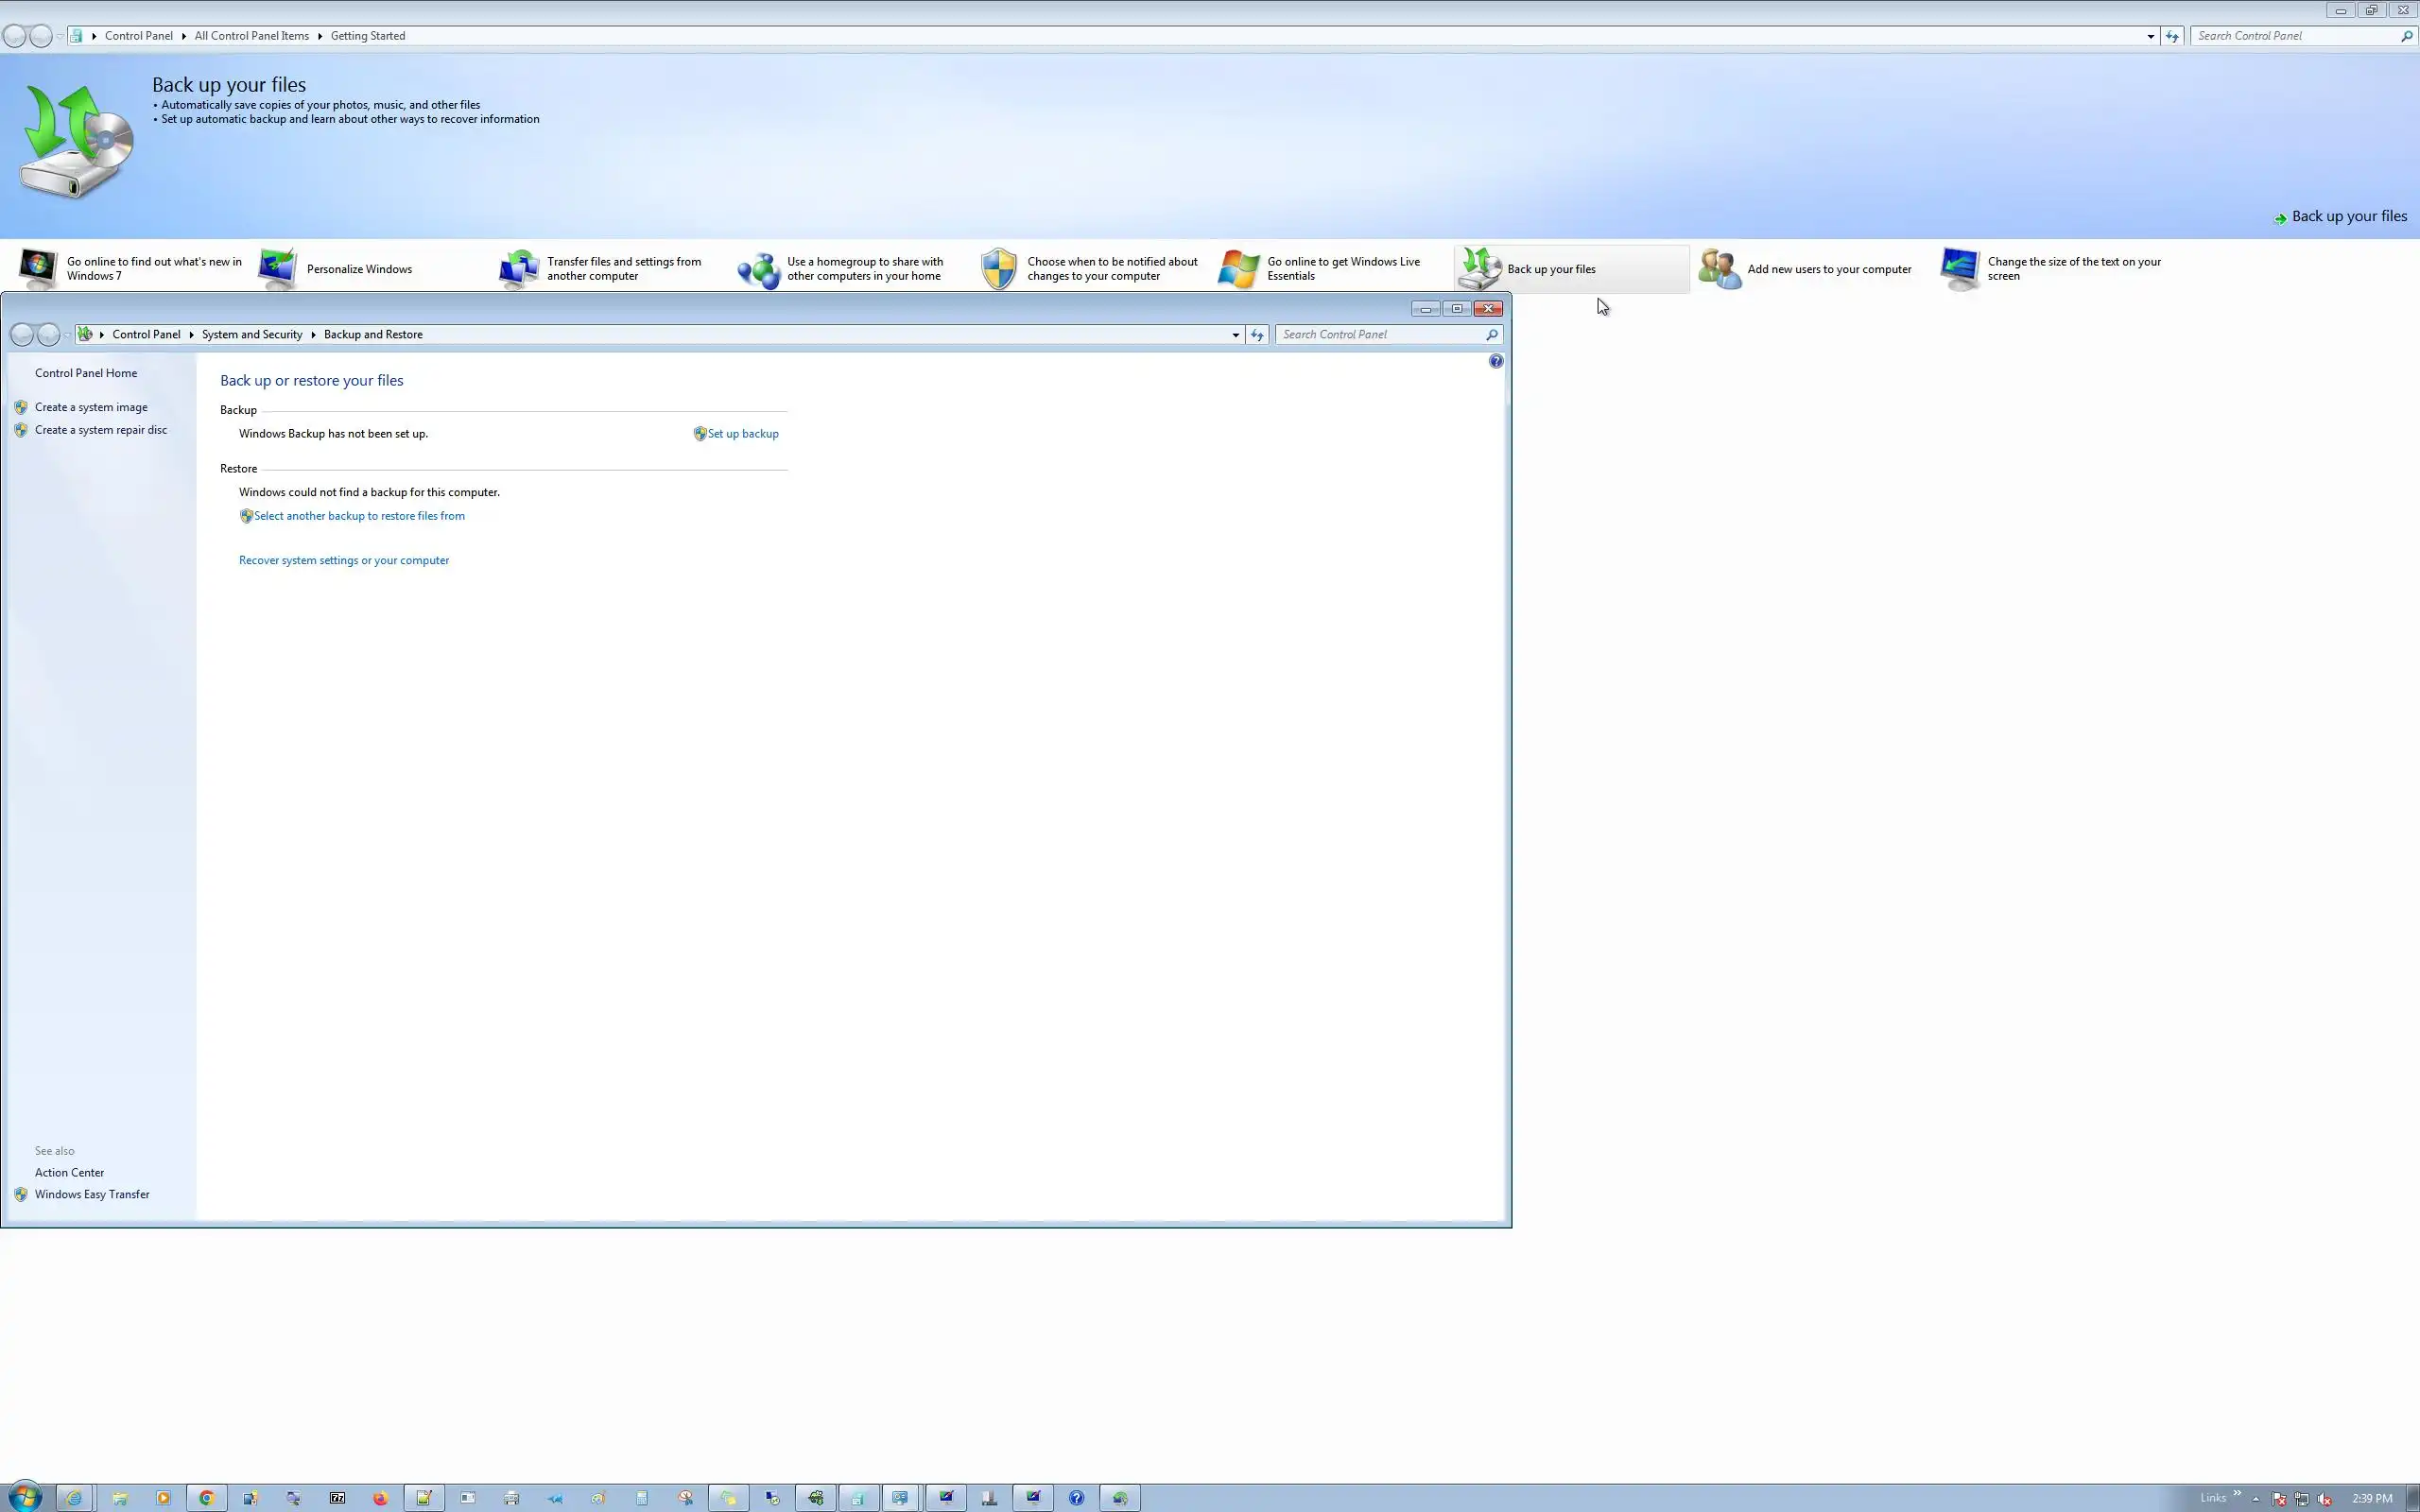
Task: Launch Firefox from the taskbar
Action: pyautogui.click(x=380, y=1497)
